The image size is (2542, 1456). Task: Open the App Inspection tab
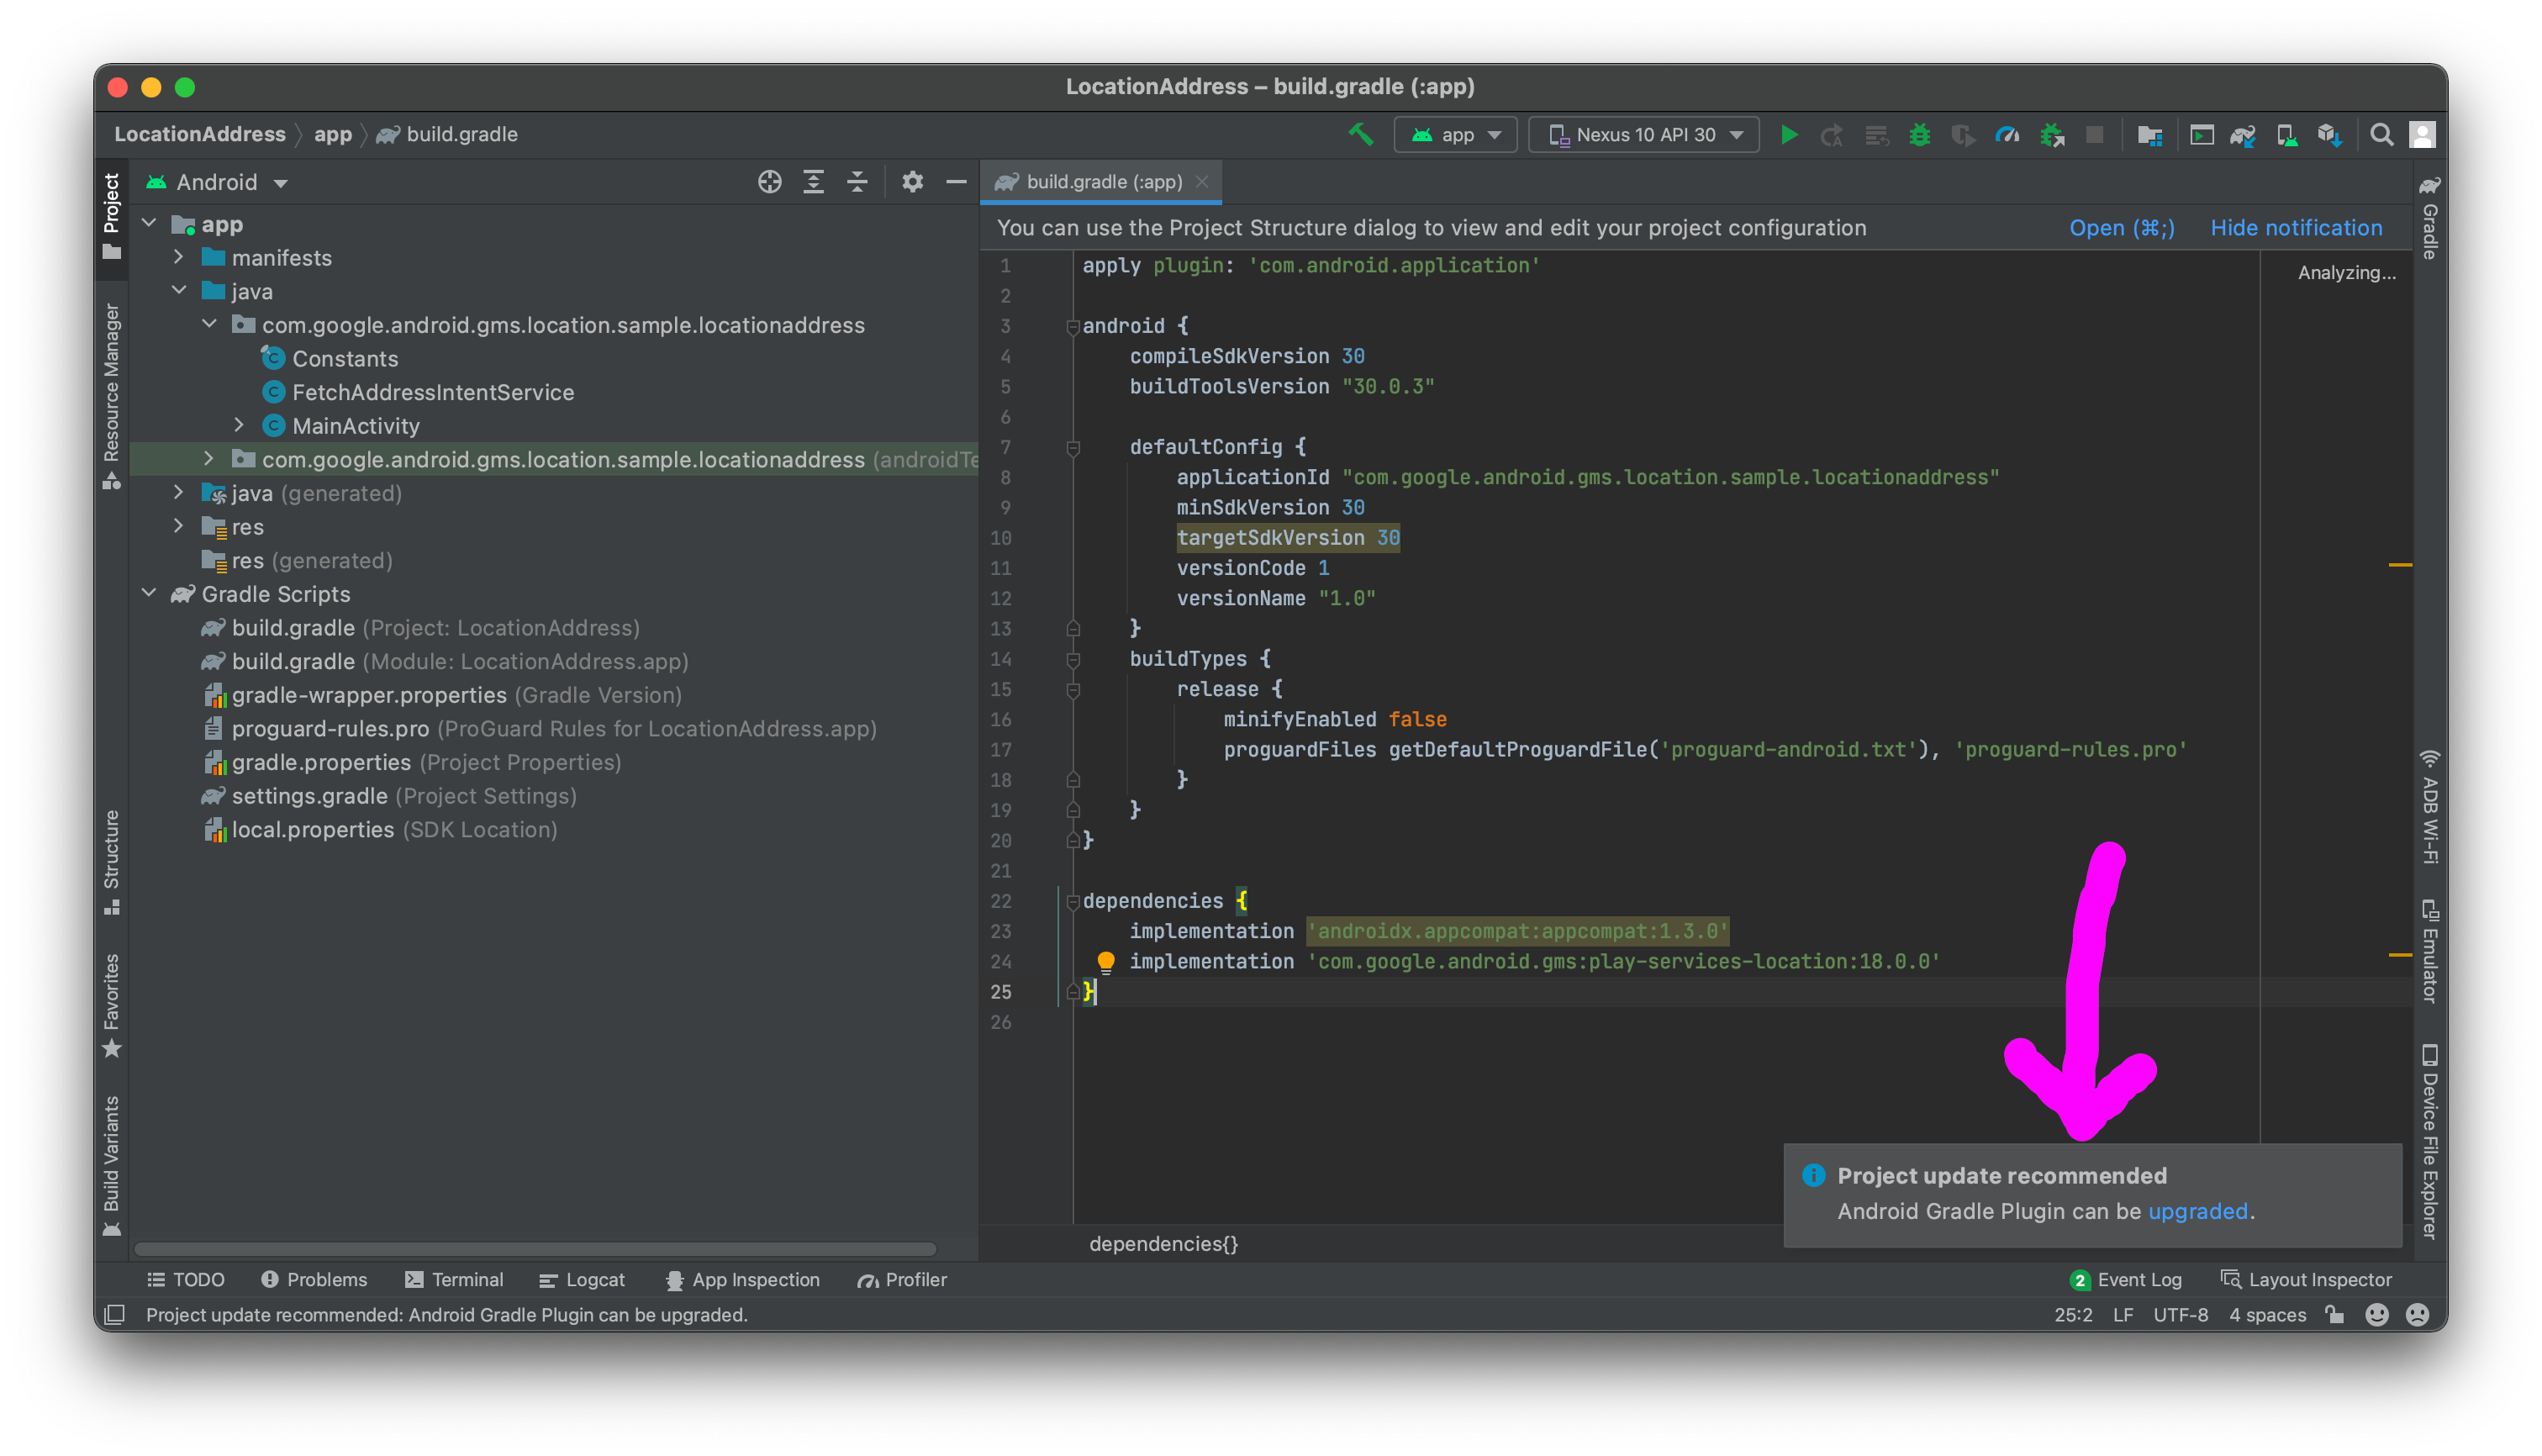[742, 1280]
